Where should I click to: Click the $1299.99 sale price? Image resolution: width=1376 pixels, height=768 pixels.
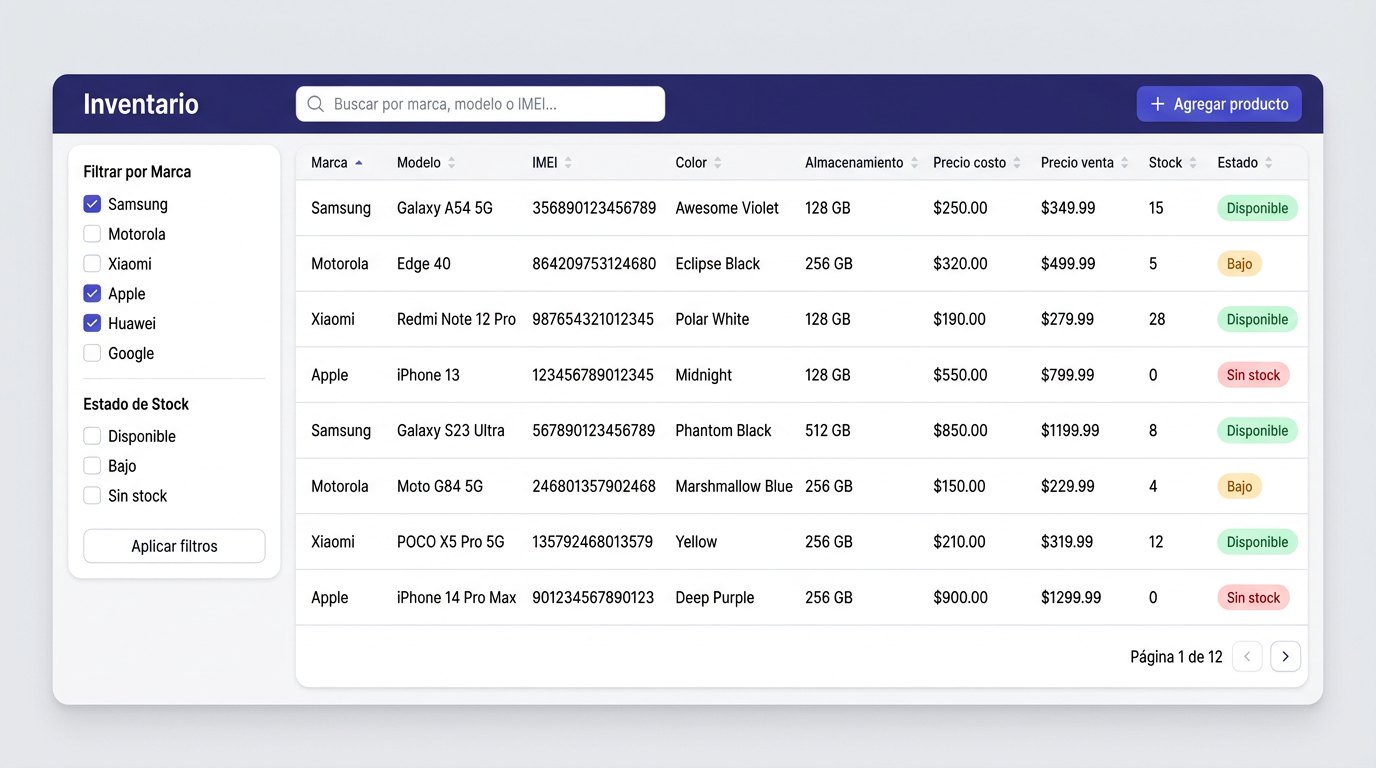pyautogui.click(x=1071, y=597)
